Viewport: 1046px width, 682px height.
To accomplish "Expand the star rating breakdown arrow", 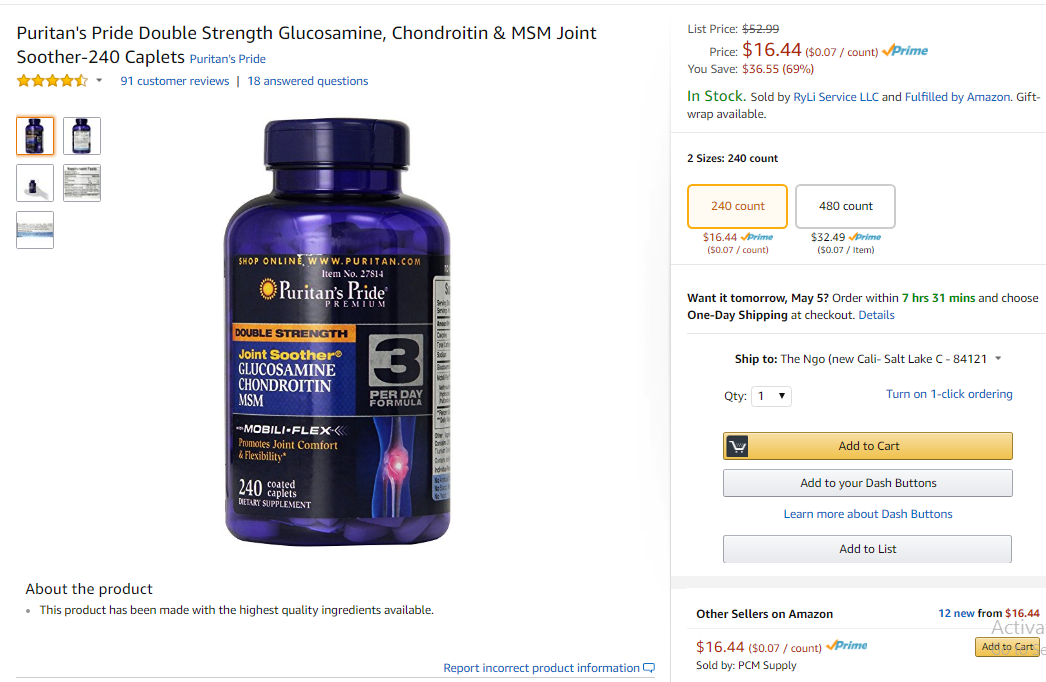I will click(99, 81).
